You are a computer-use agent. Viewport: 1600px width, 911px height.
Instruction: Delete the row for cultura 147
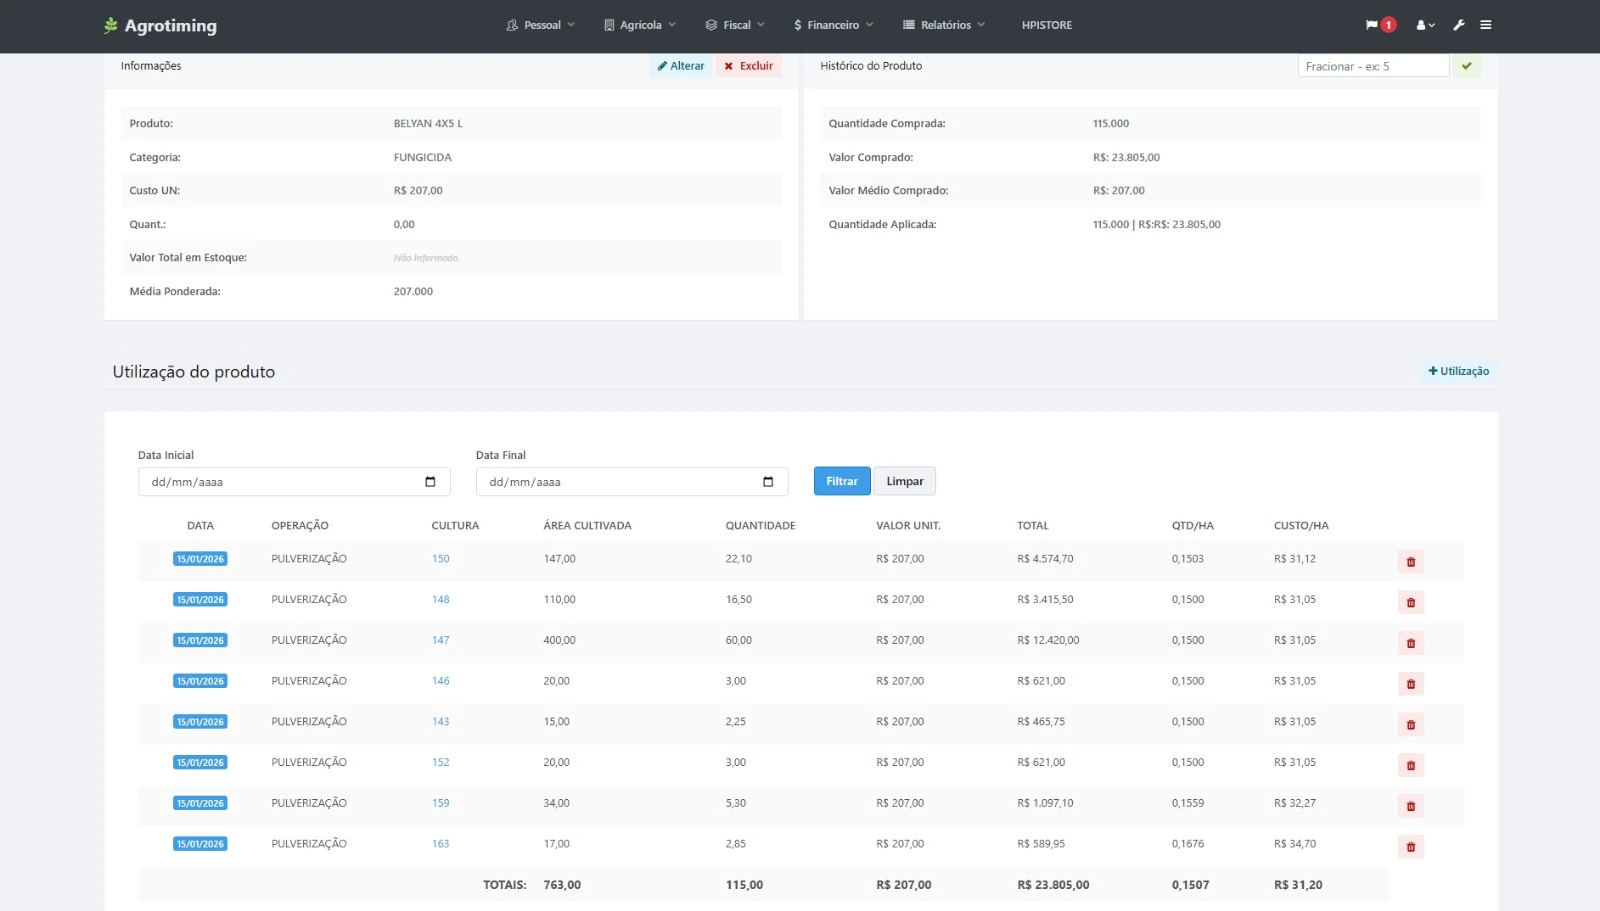(1411, 643)
